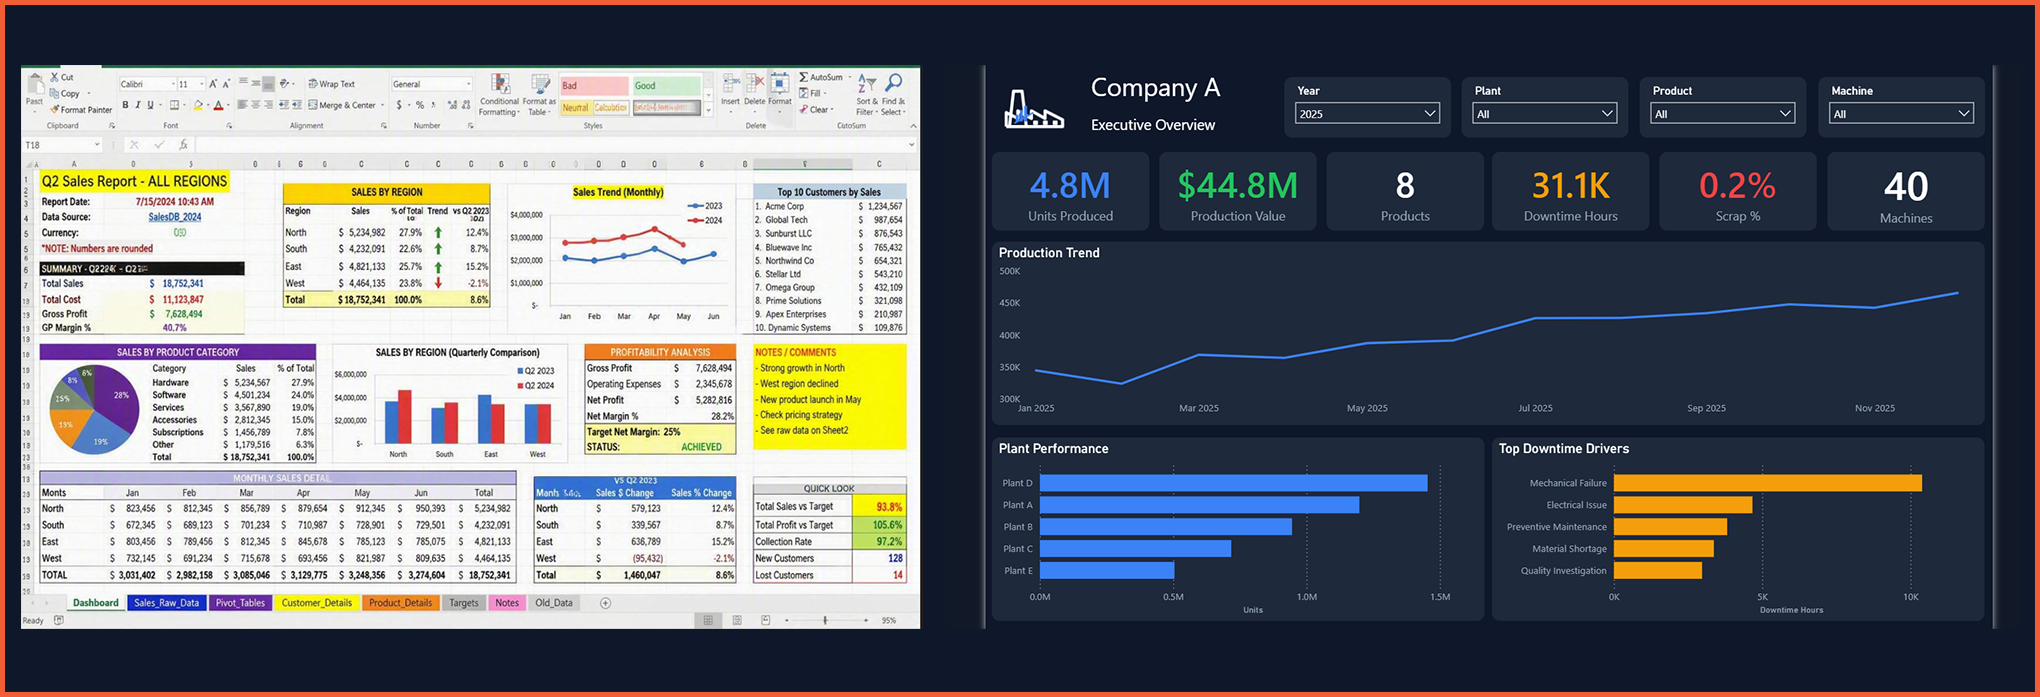The height and width of the screenshot is (697, 2040).
Task: Open the Calibri font name dropdown
Action: 173,84
